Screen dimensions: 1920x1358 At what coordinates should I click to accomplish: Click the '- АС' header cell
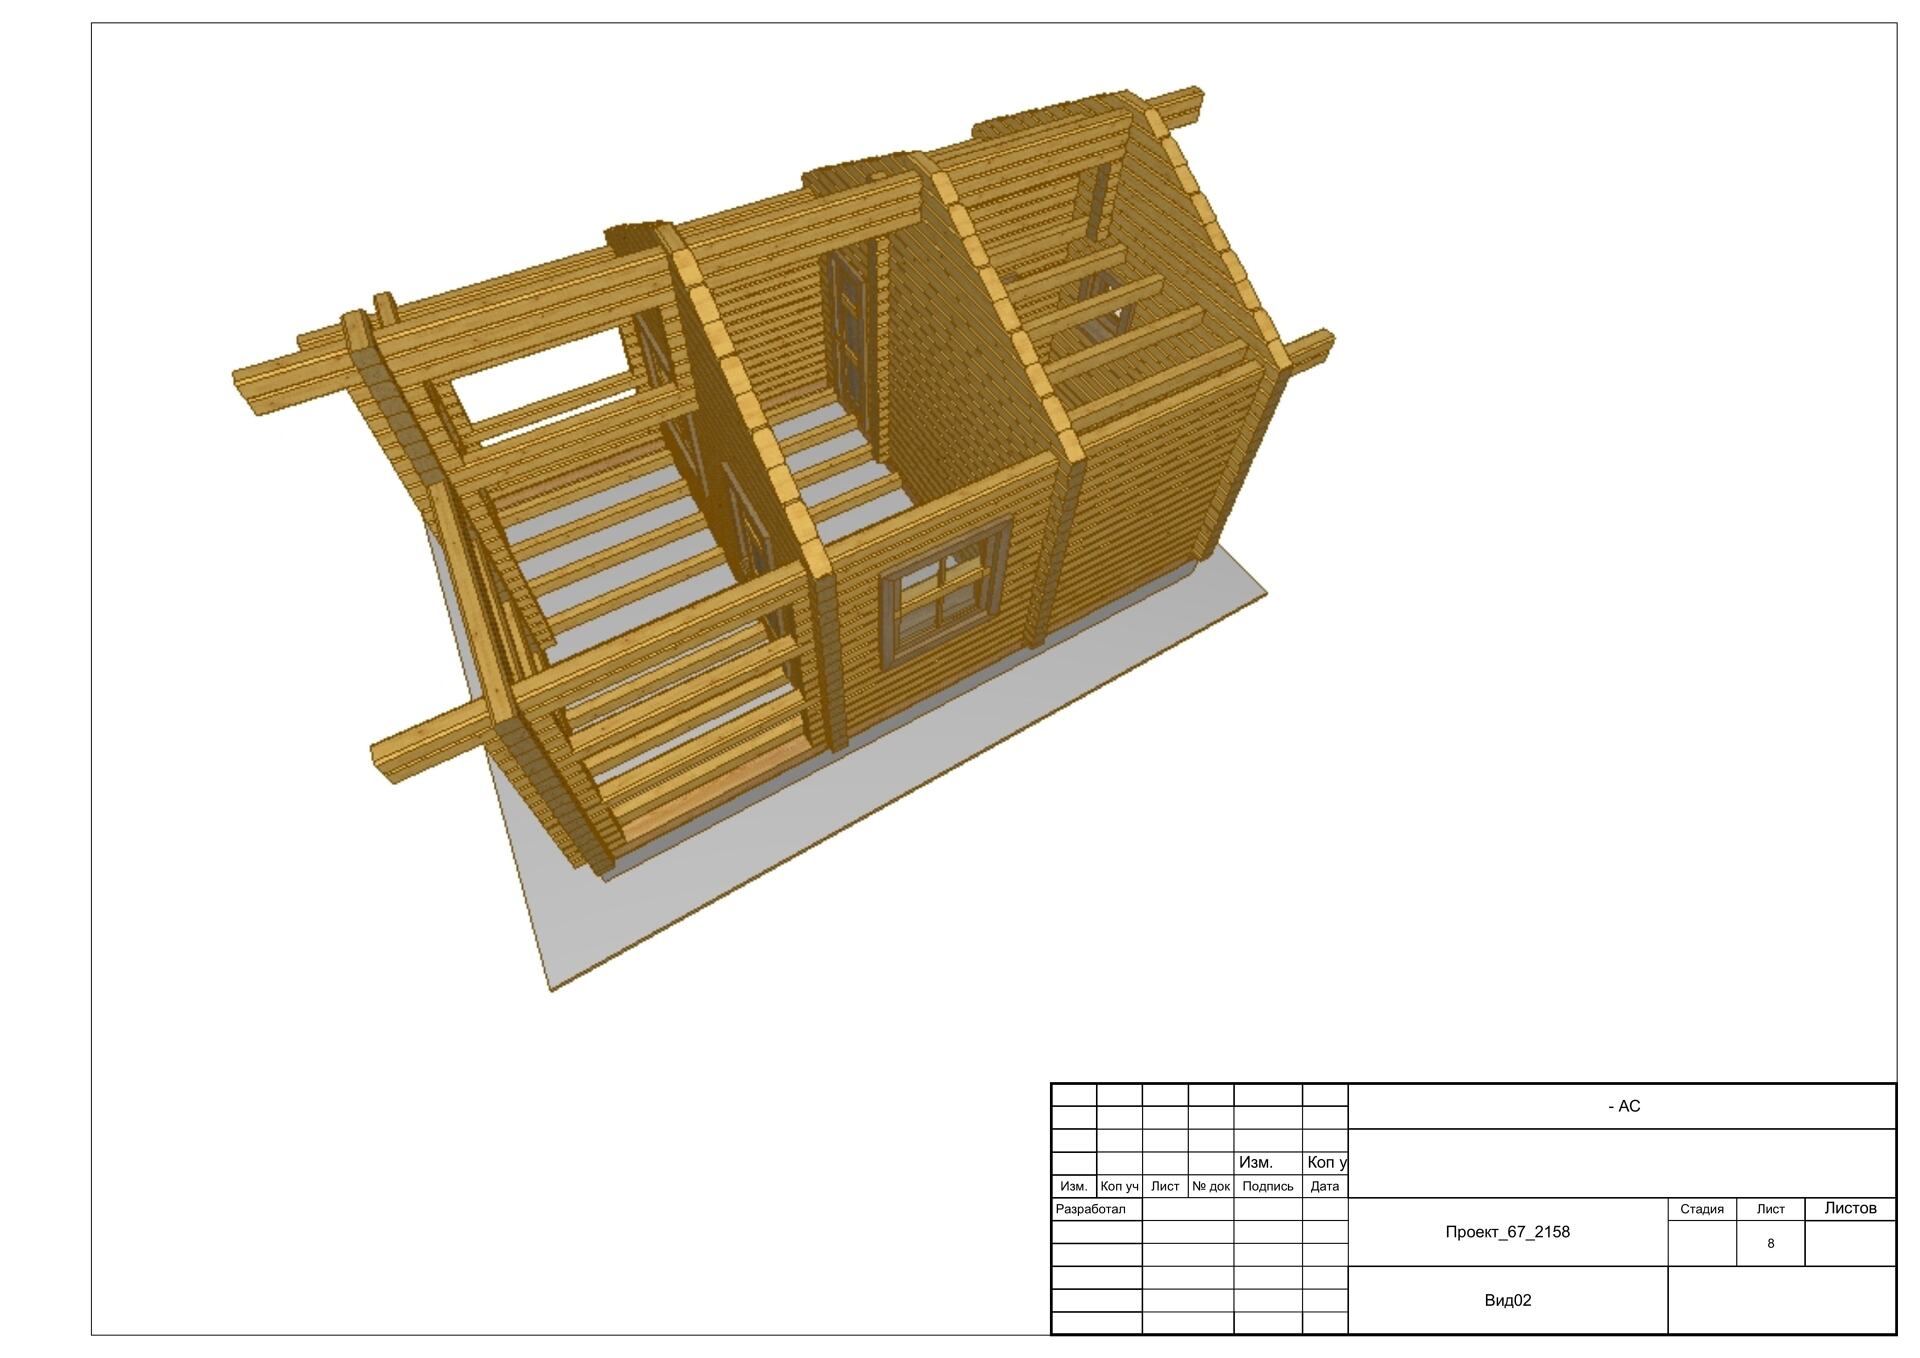pos(1622,1106)
